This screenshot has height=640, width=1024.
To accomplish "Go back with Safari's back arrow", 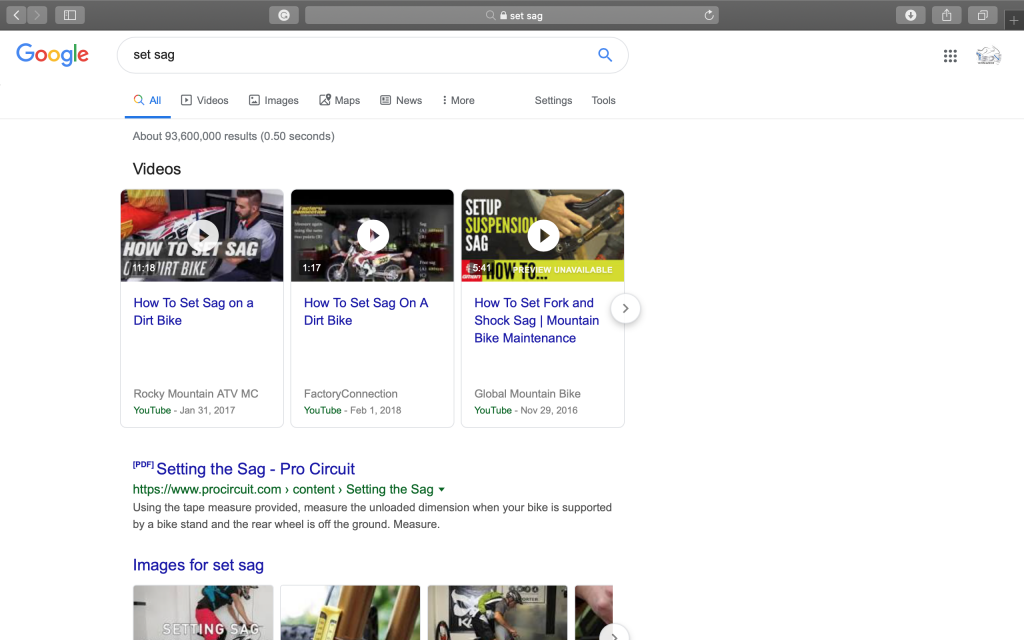I will (16, 15).
